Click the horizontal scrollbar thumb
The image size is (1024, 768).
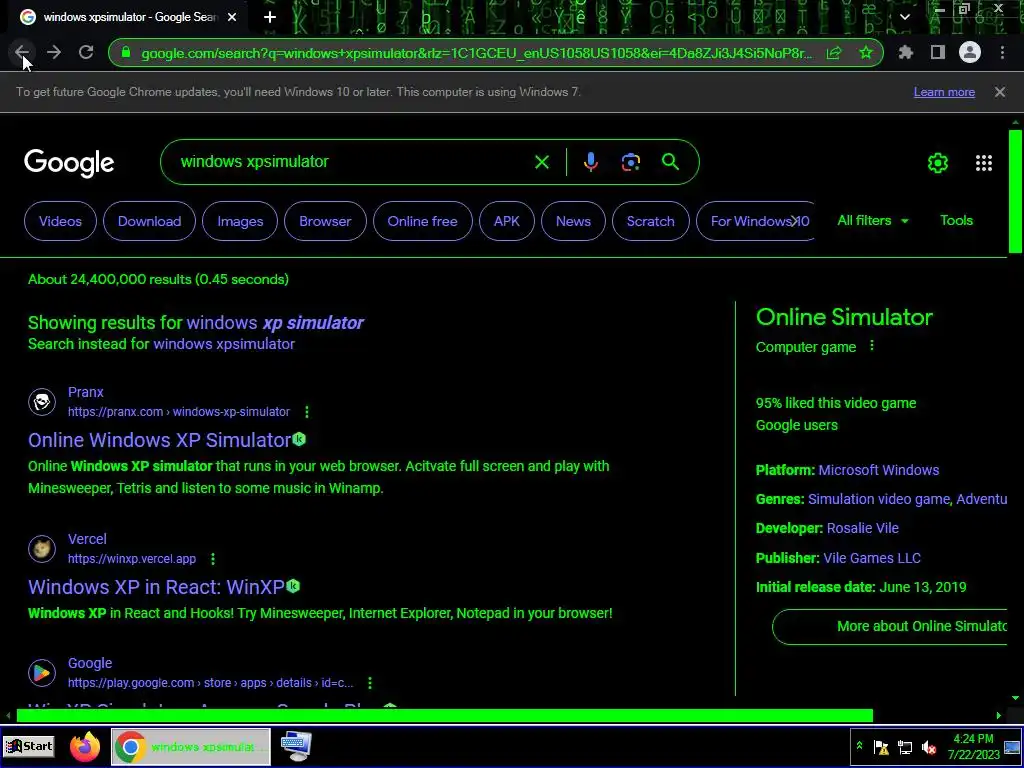[x=444, y=716]
